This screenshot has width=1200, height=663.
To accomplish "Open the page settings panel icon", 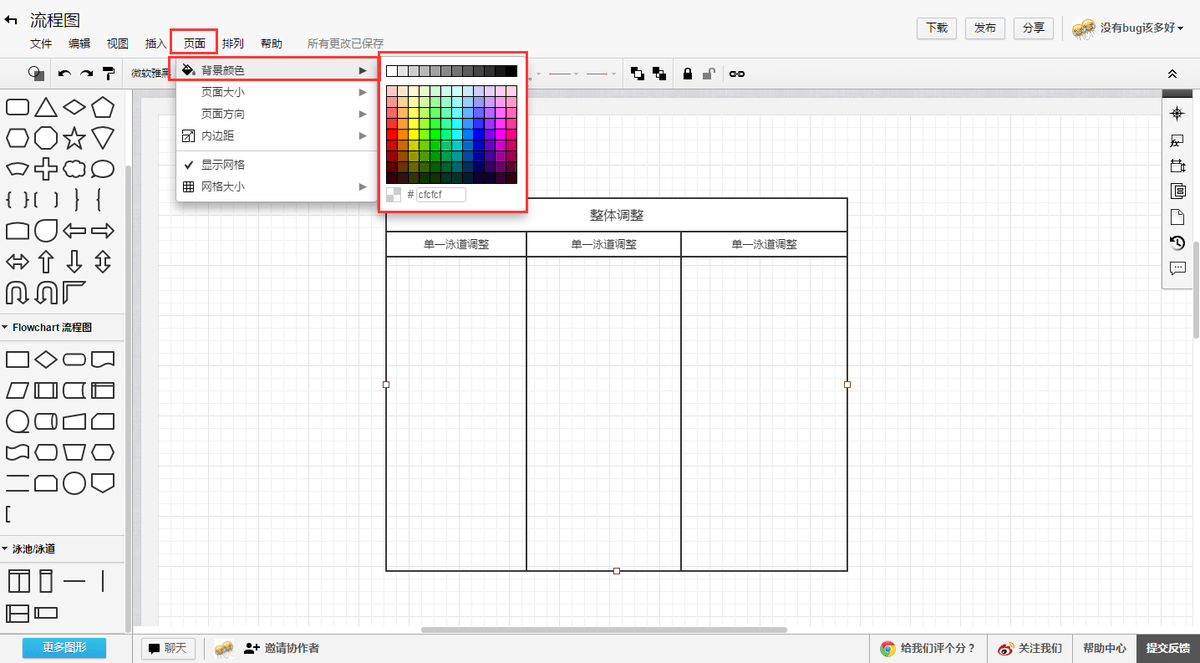I will pos(1177,217).
